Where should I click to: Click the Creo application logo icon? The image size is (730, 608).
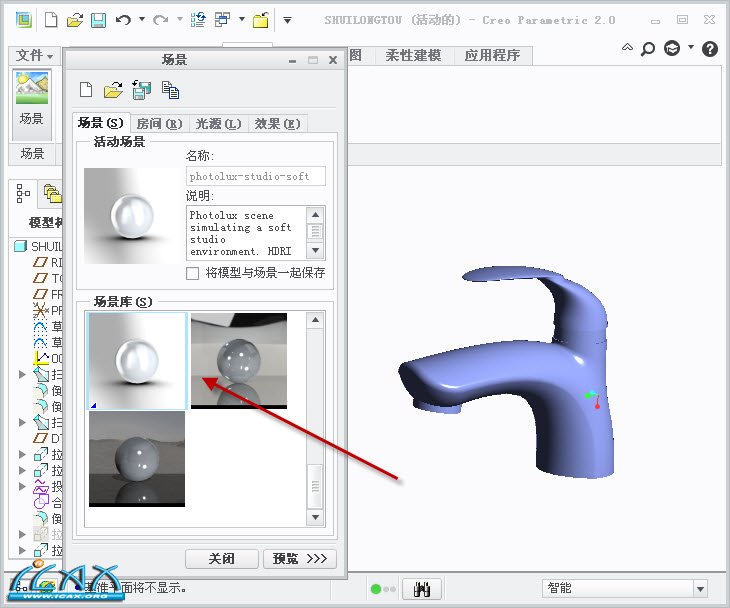(24, 20)
